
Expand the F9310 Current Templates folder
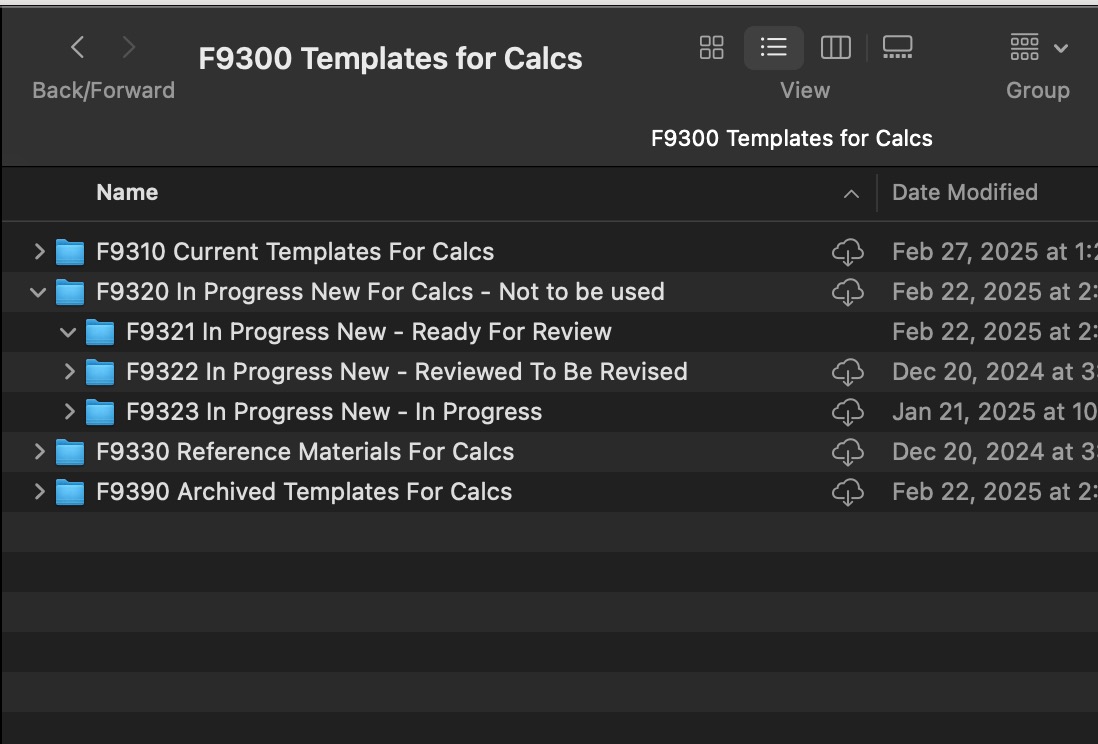click(39, 252)
